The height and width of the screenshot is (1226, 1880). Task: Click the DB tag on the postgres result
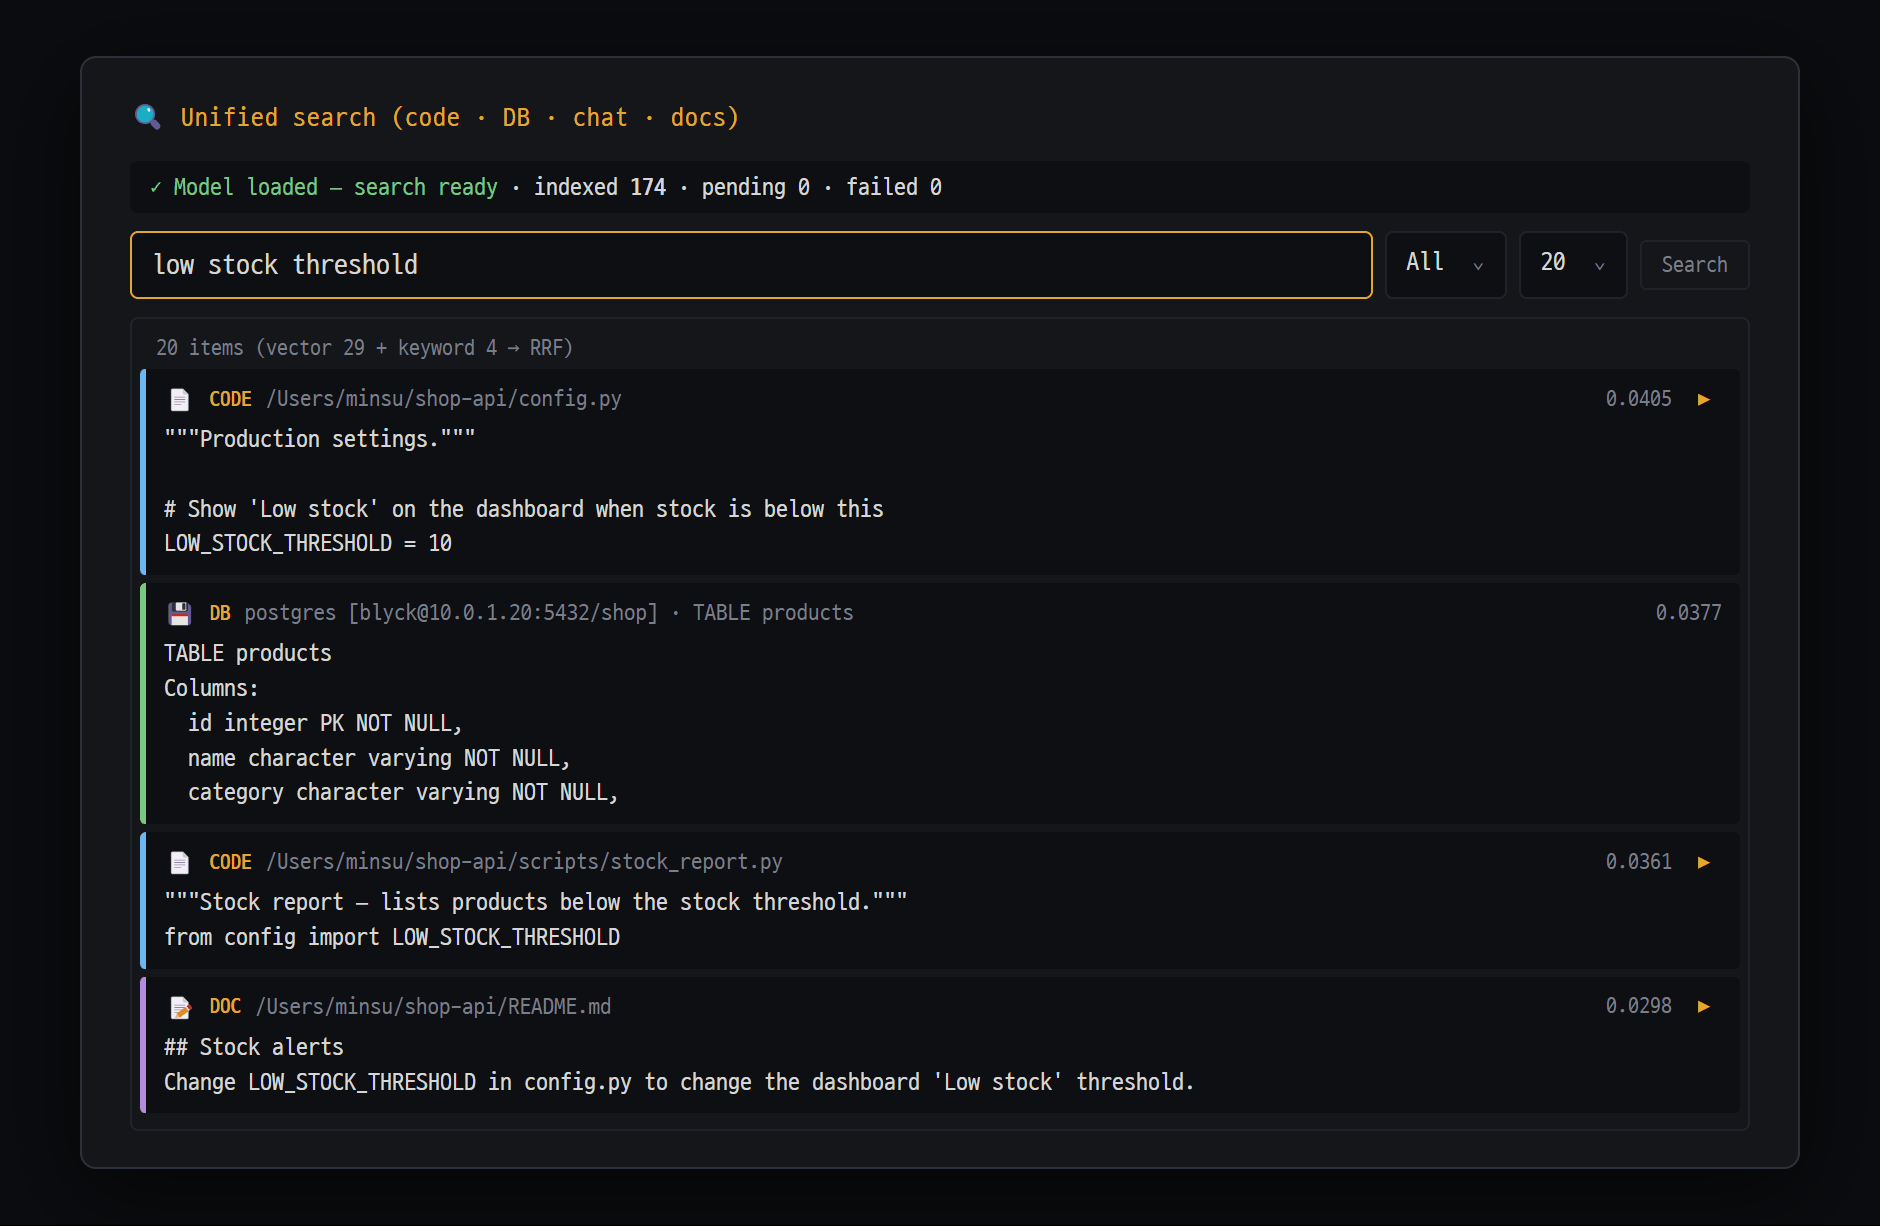[x=220, y=613]
